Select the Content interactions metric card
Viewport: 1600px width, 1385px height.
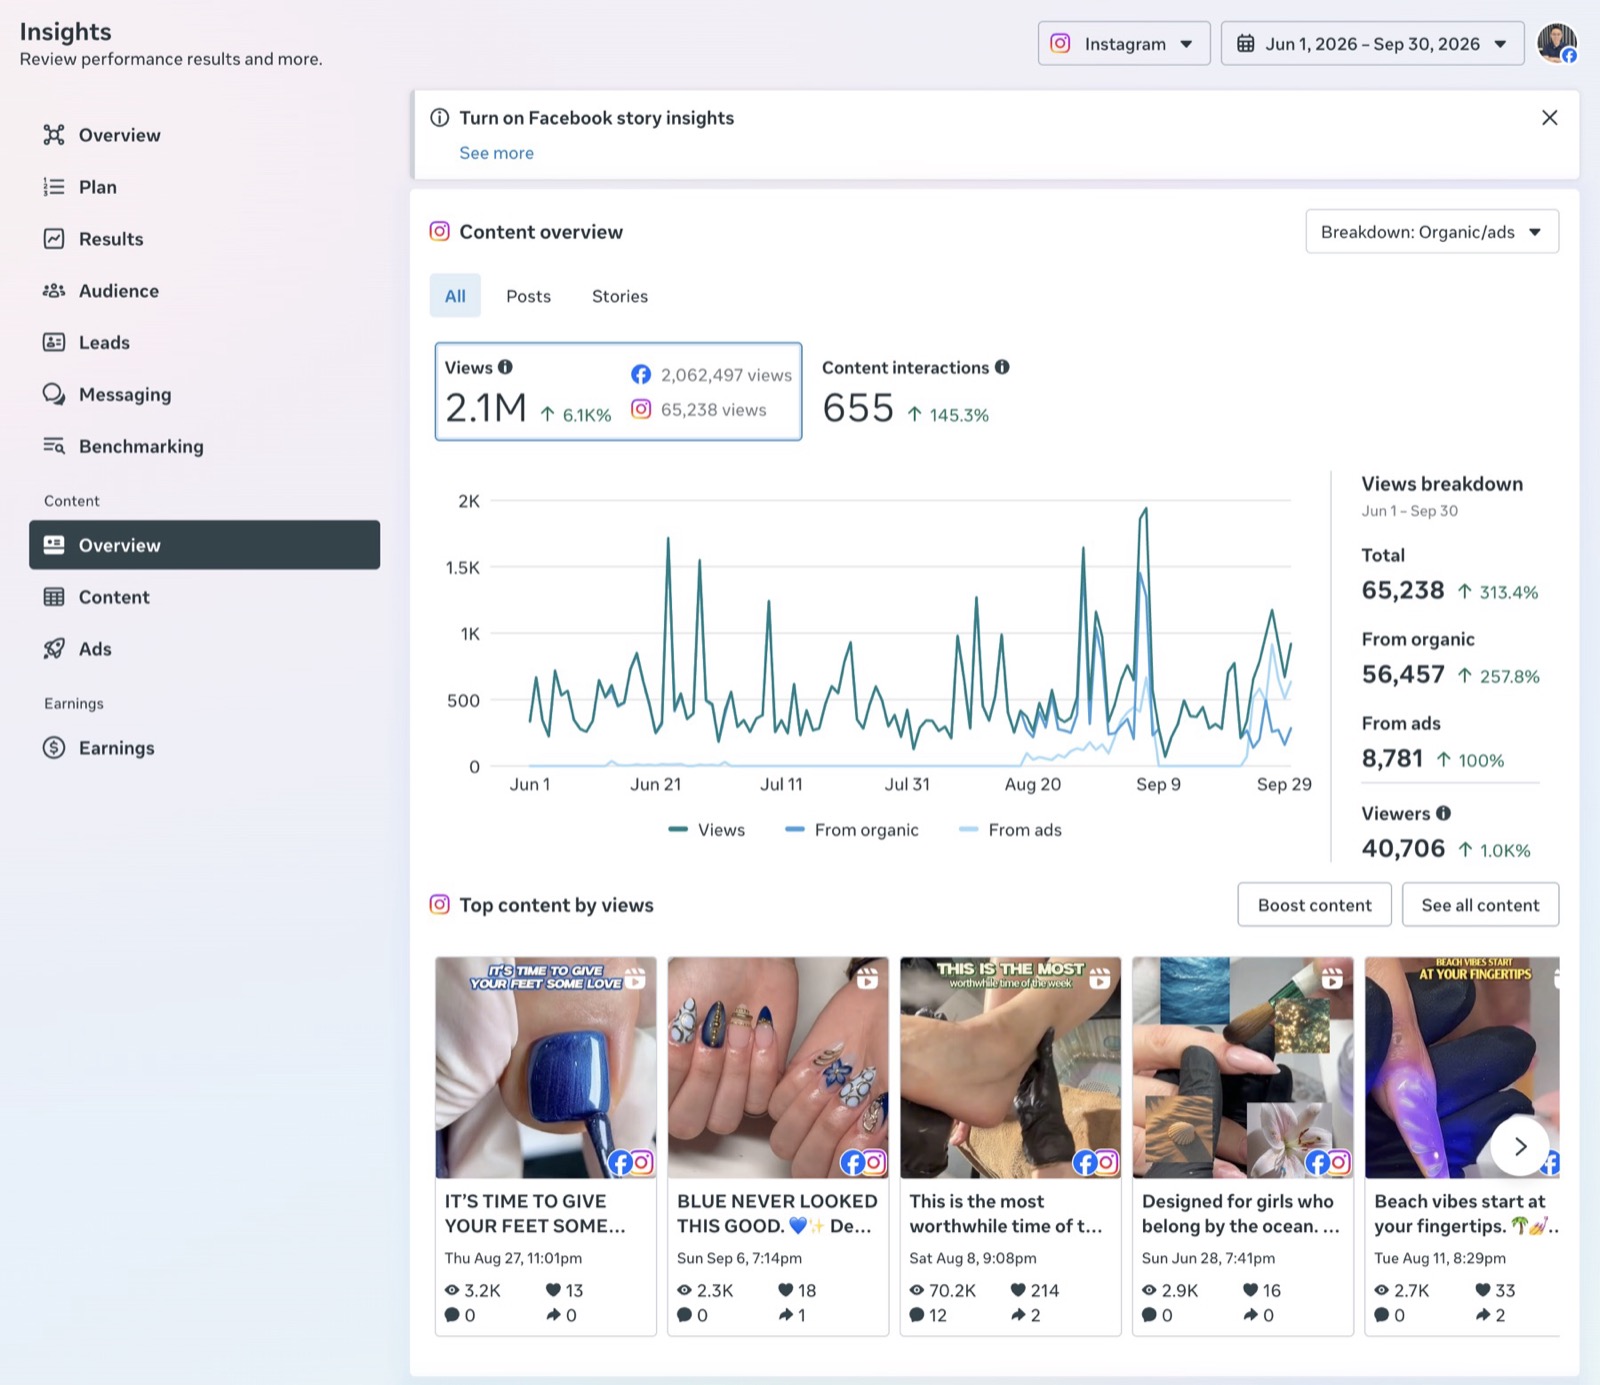[x=915, y=392]
